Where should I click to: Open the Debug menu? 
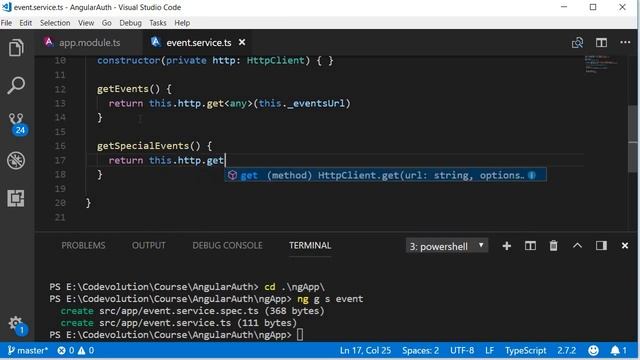130,23
